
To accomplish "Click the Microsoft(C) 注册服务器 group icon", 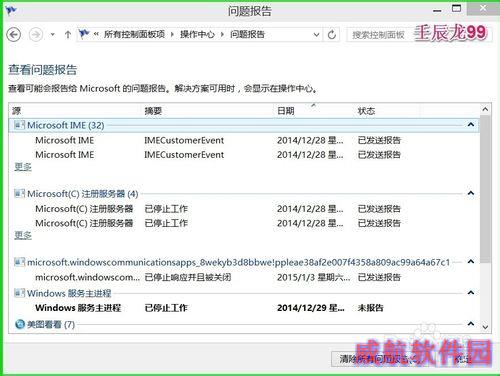I will [19, 193].
